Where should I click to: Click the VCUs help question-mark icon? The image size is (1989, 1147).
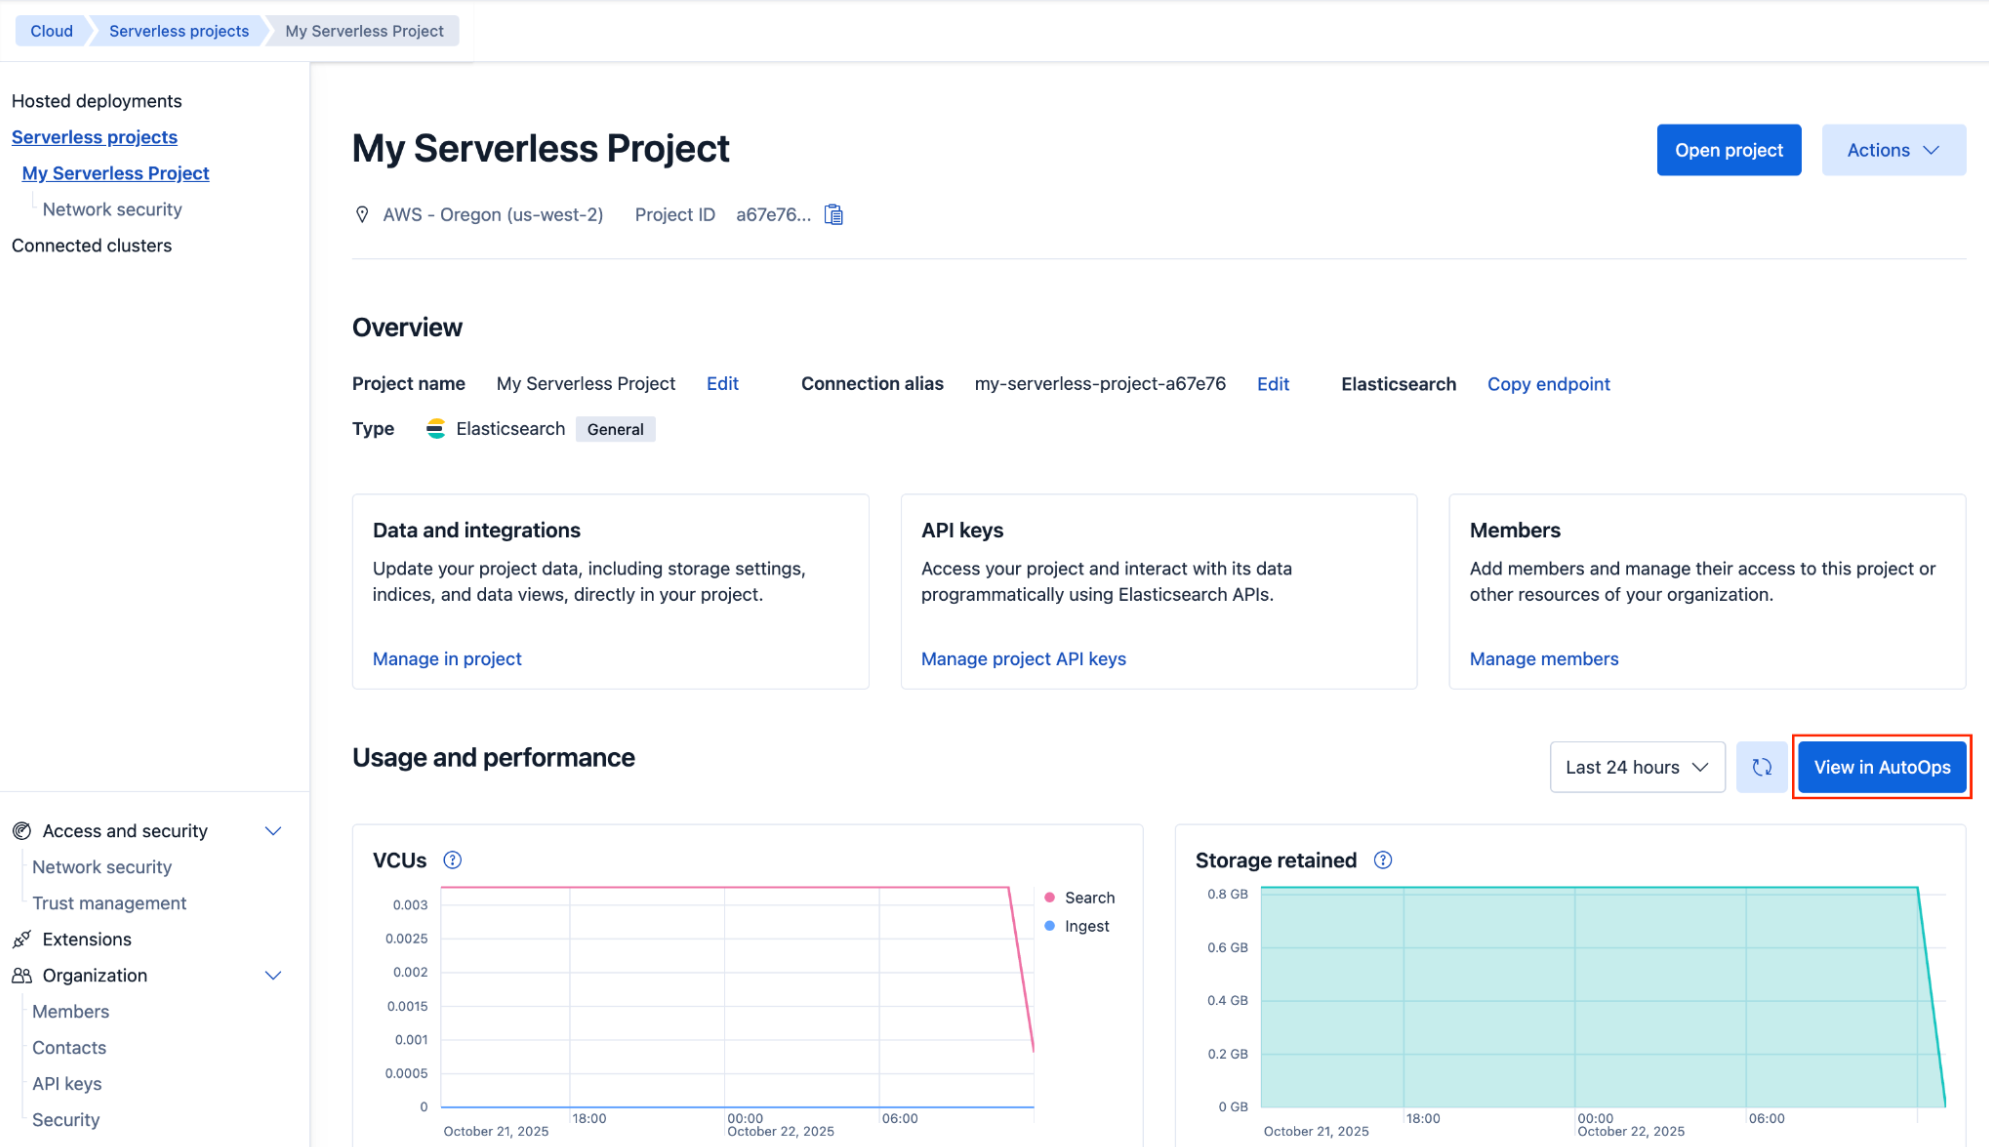coord(452,860)
